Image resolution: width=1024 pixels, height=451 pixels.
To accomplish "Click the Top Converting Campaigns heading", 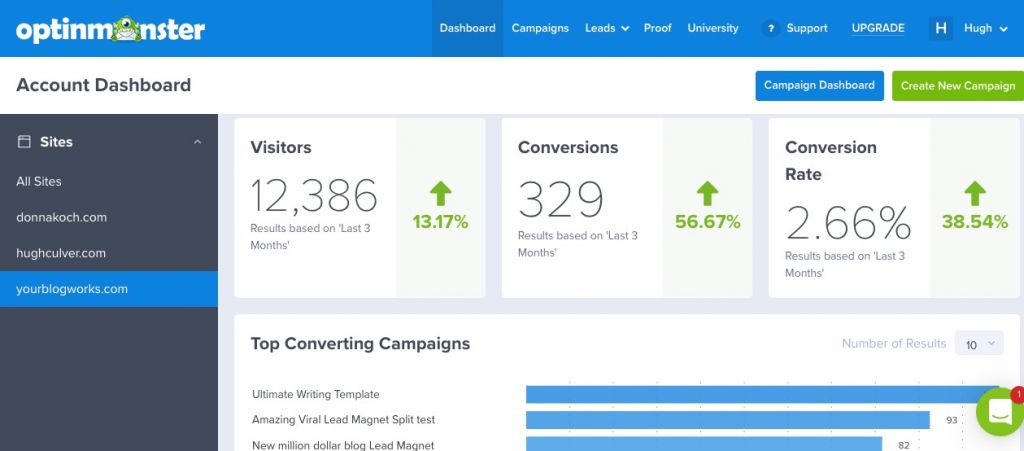I will click(x=360, y=343).
